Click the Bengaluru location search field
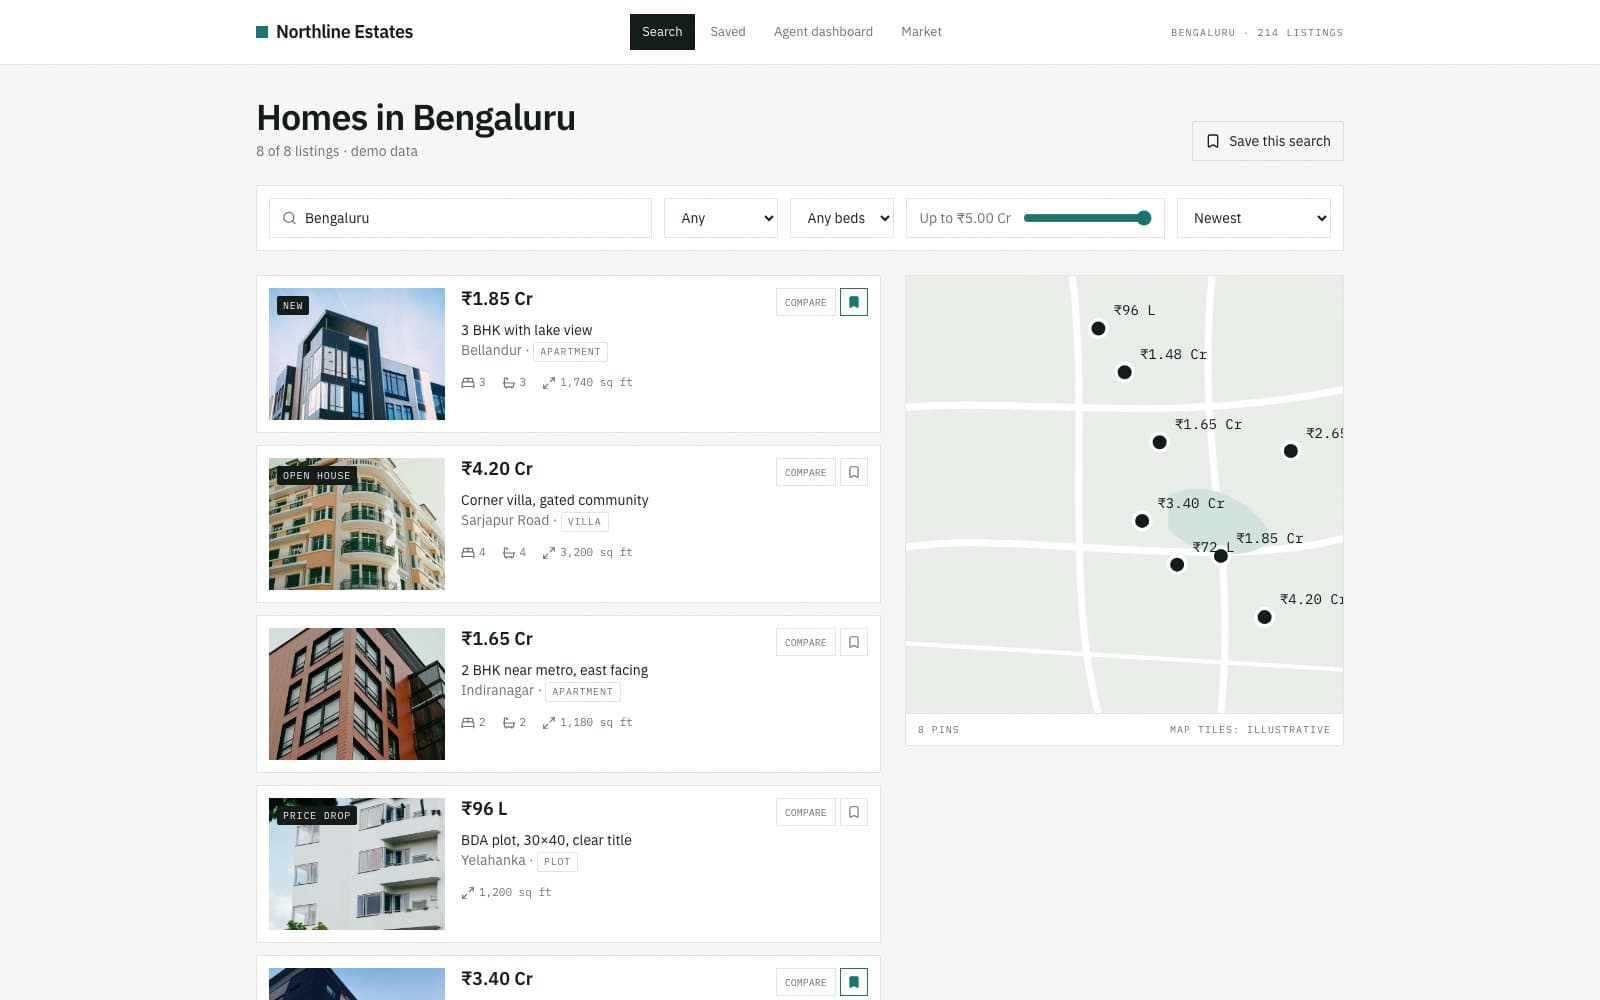The width and height of the screenshot is (1600, 1000). tap(460, 218)
